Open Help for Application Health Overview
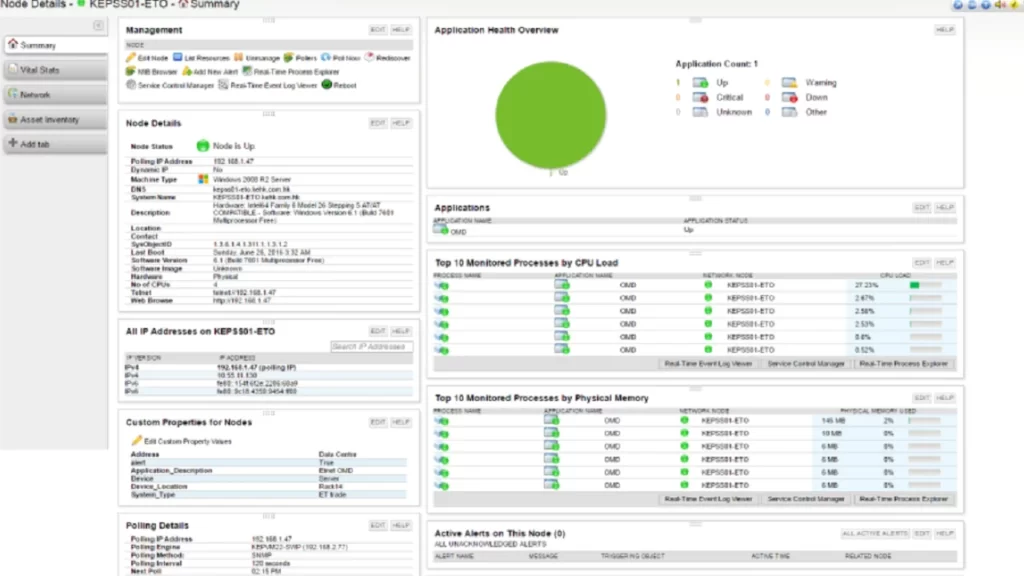The width and height of the screenshot is (1024, 576). coord(944,30)
